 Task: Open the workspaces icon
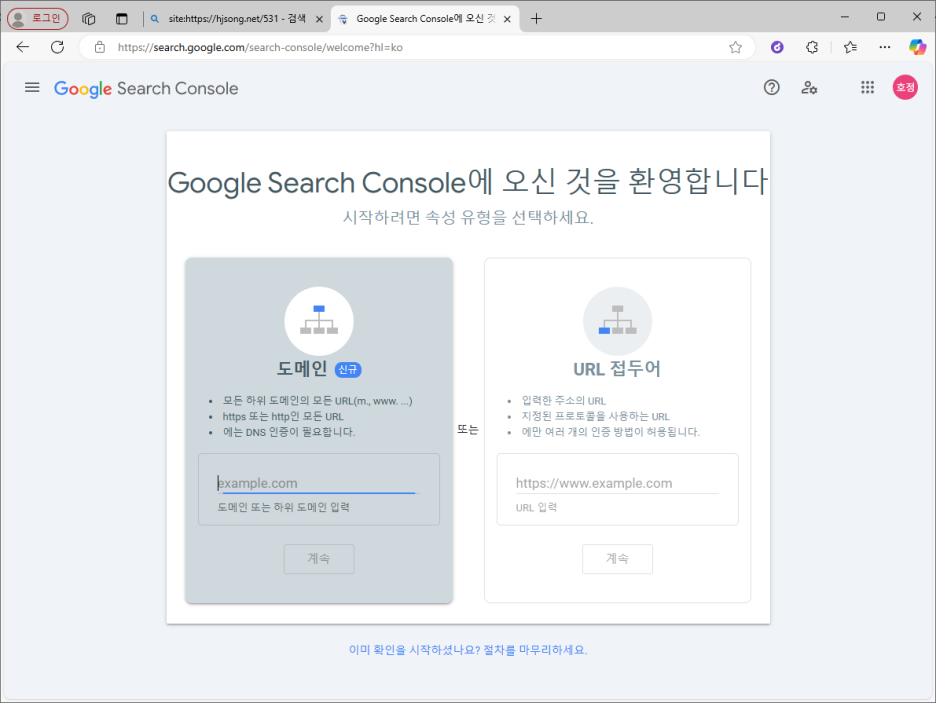(x=89, y=18)
